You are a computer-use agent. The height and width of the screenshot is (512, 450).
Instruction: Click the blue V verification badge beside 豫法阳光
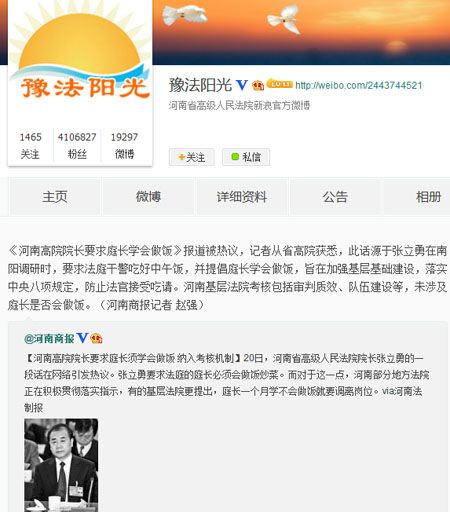tap(242, 85)
